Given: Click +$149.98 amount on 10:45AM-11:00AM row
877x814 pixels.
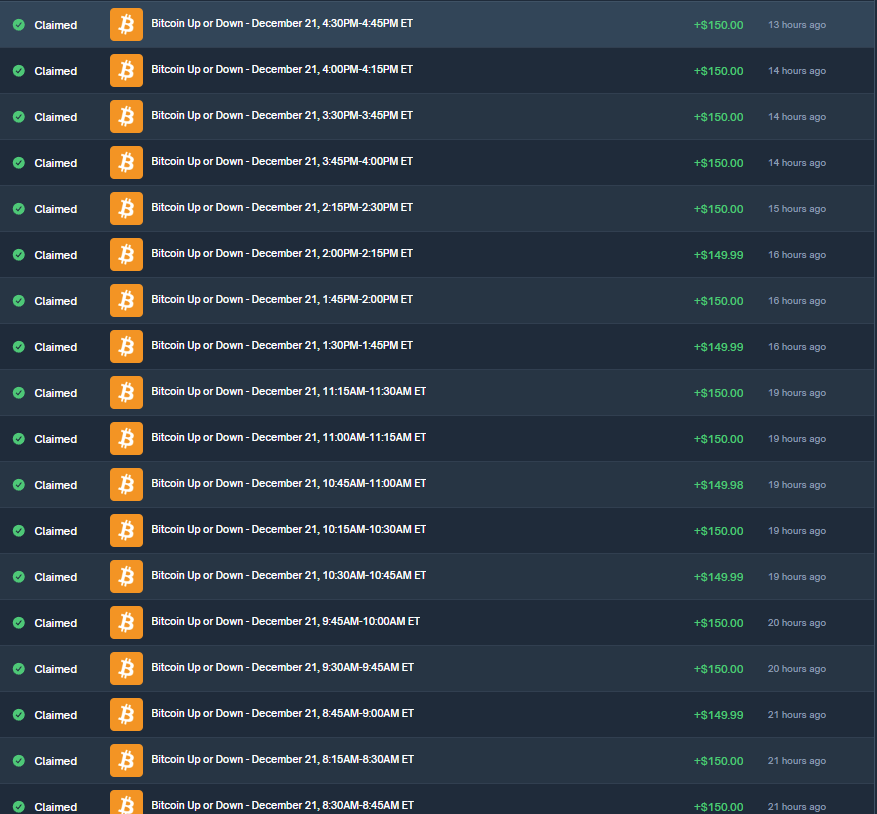Looking at the screenshot, I should click(x=719, y=484).
